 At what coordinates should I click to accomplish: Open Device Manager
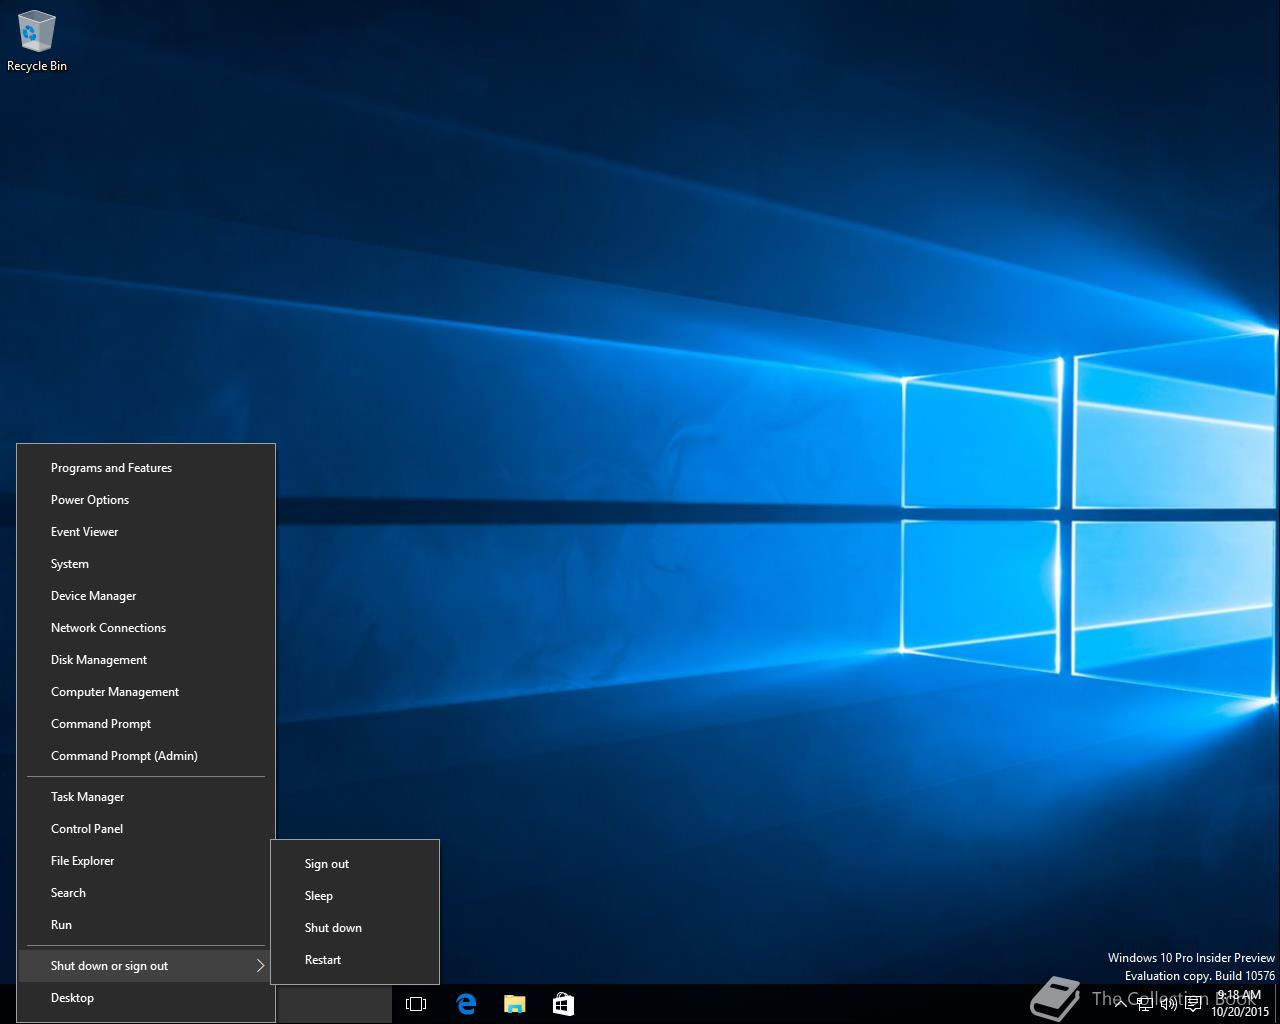tap(146, 596)
